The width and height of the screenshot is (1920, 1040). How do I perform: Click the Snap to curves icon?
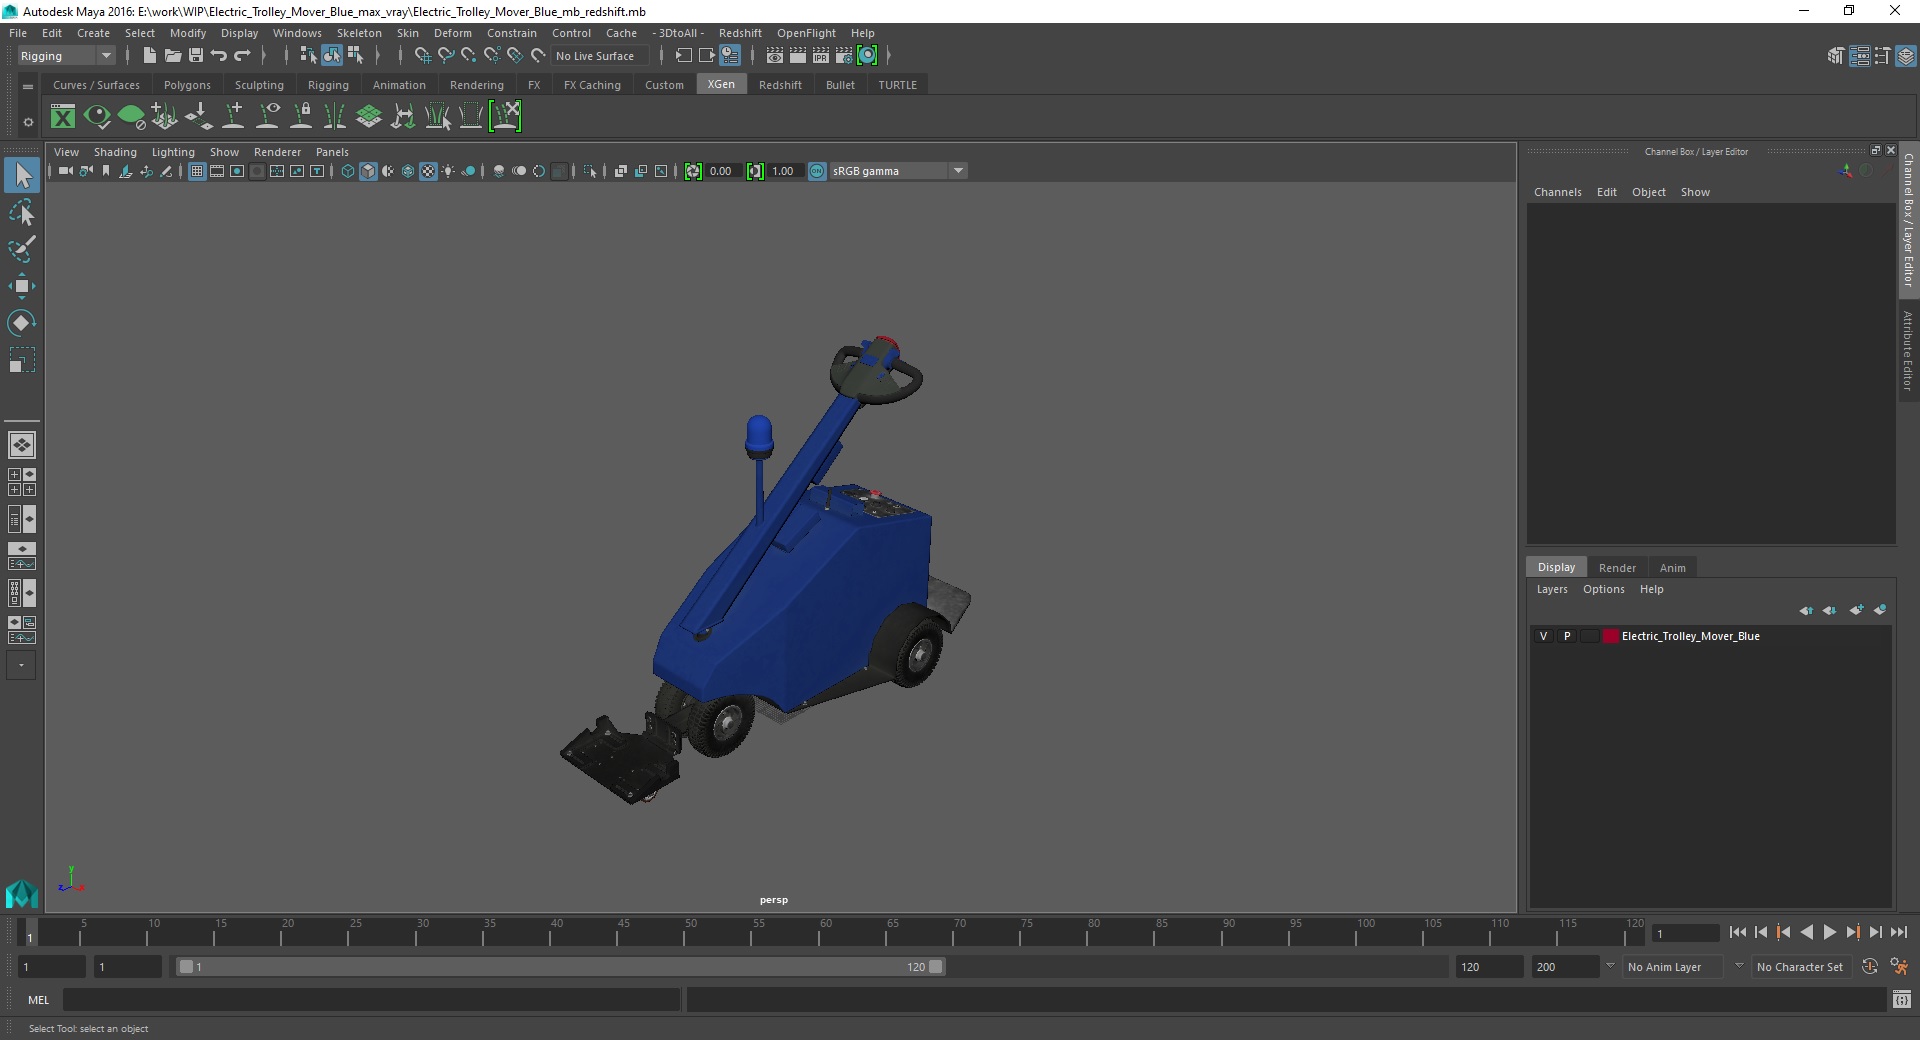pyautogui.click(x=445, y=56)
